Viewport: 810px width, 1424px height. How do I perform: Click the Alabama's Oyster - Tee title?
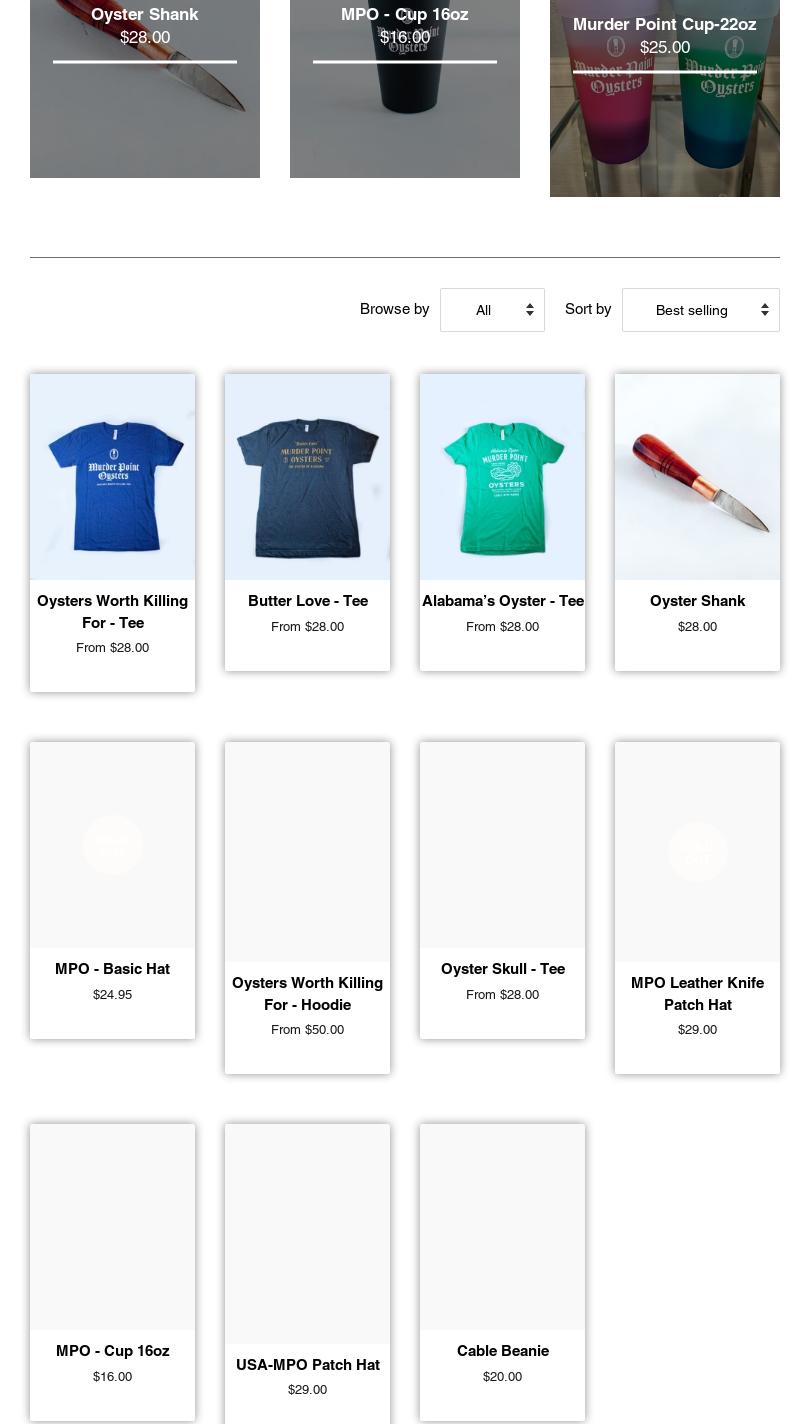[x=502, y=601]
